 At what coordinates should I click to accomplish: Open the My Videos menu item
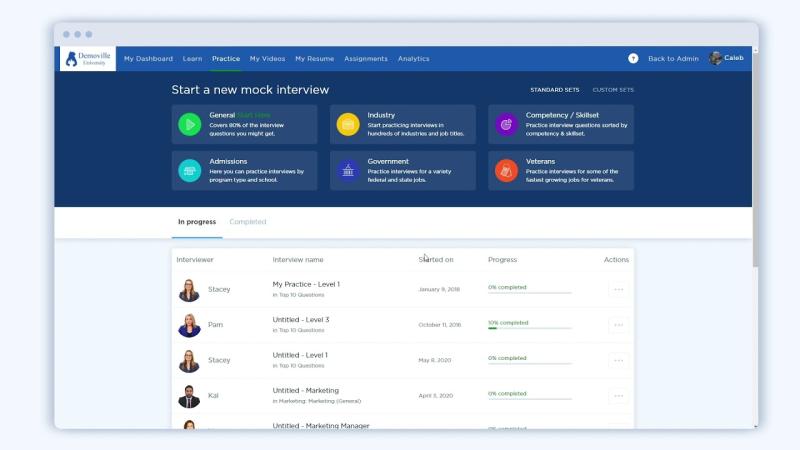tap(267, 59)
